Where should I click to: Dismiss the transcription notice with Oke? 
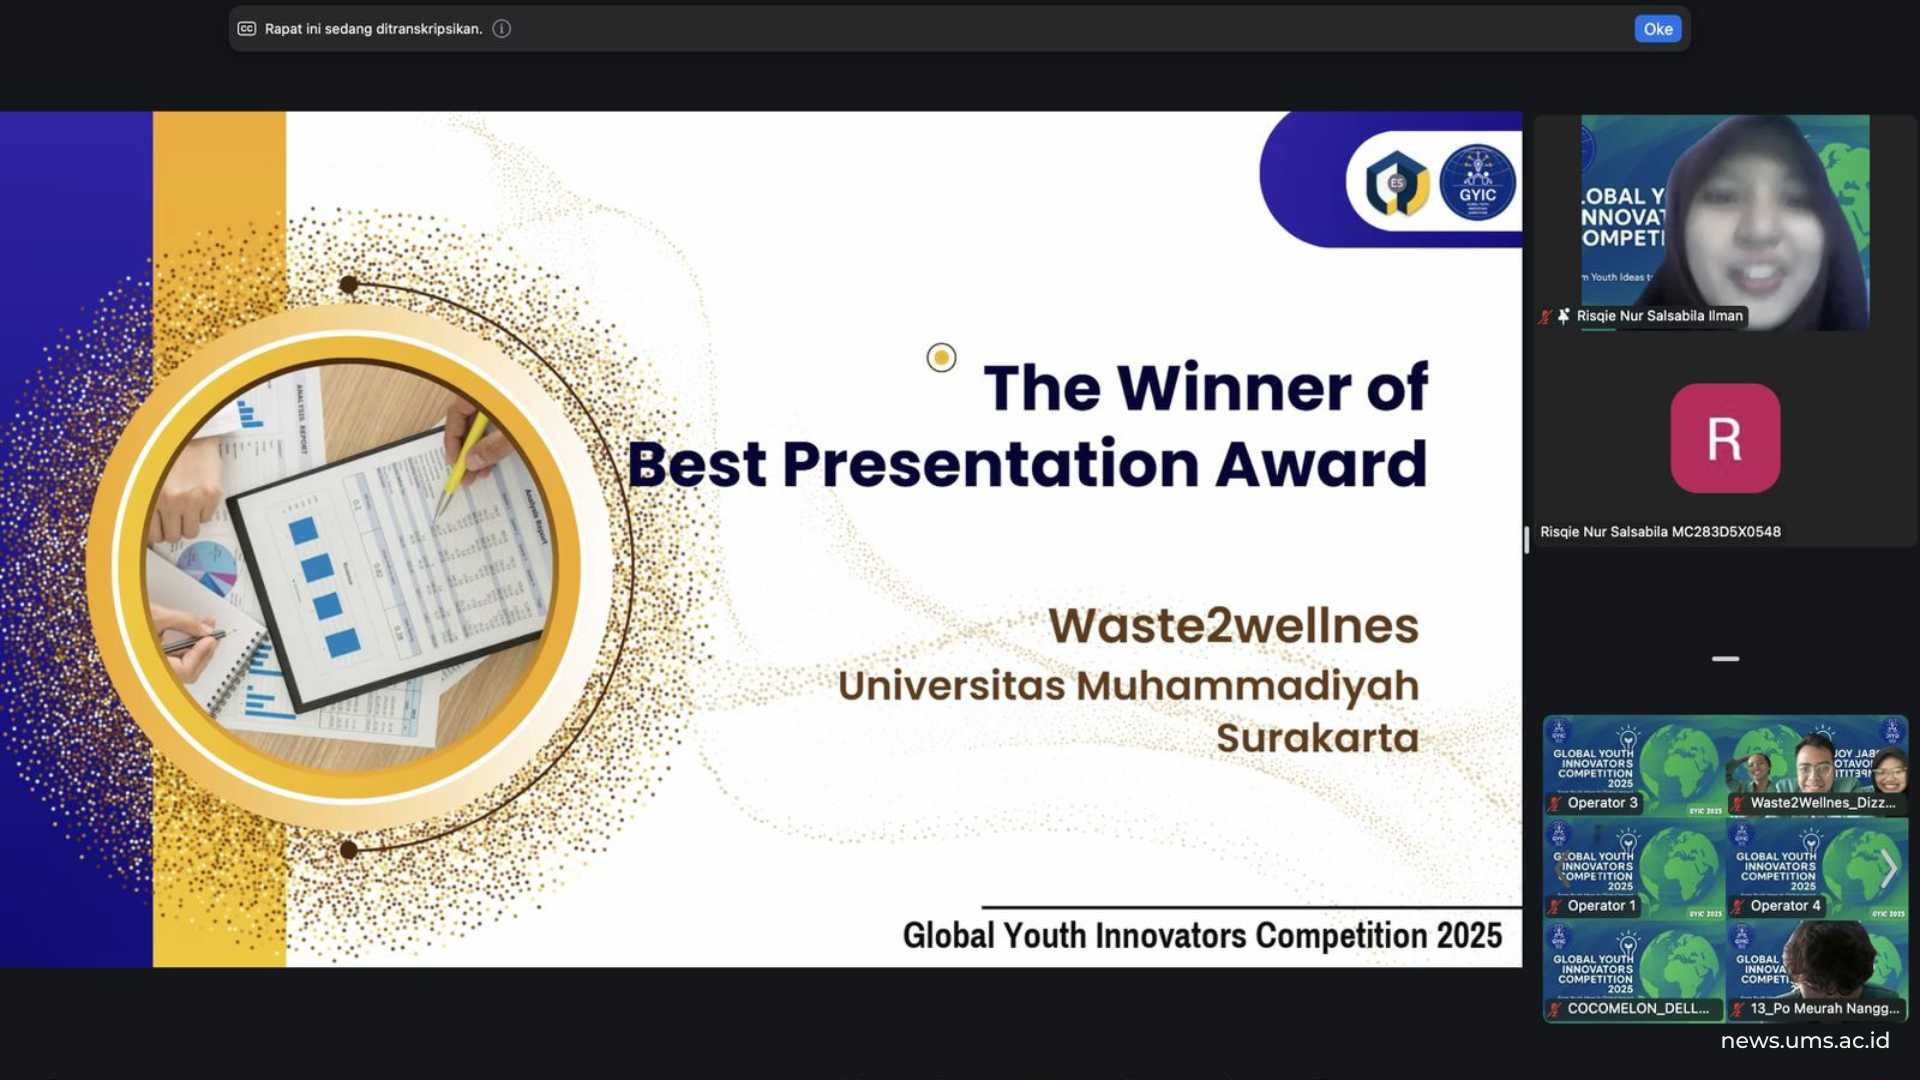tap(1657, 29)
